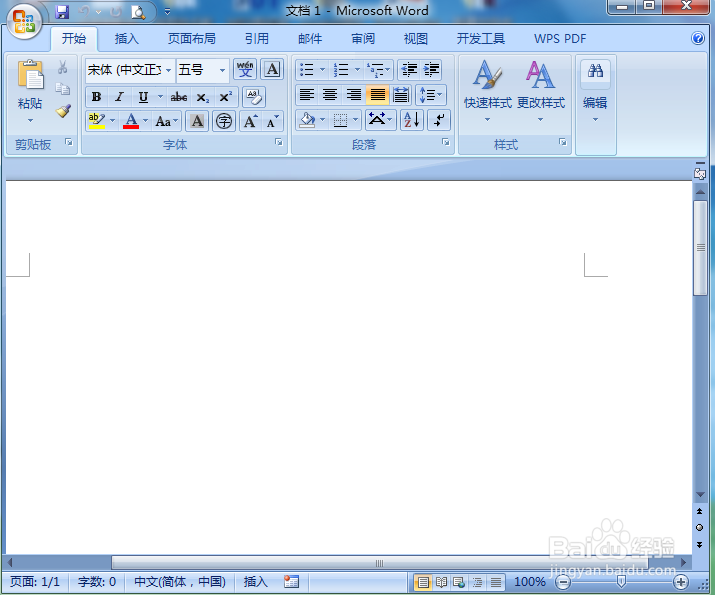The height and width of the screenshot is (595, 715).
Task: Grow font size with large A
Action: coord(250,121)
